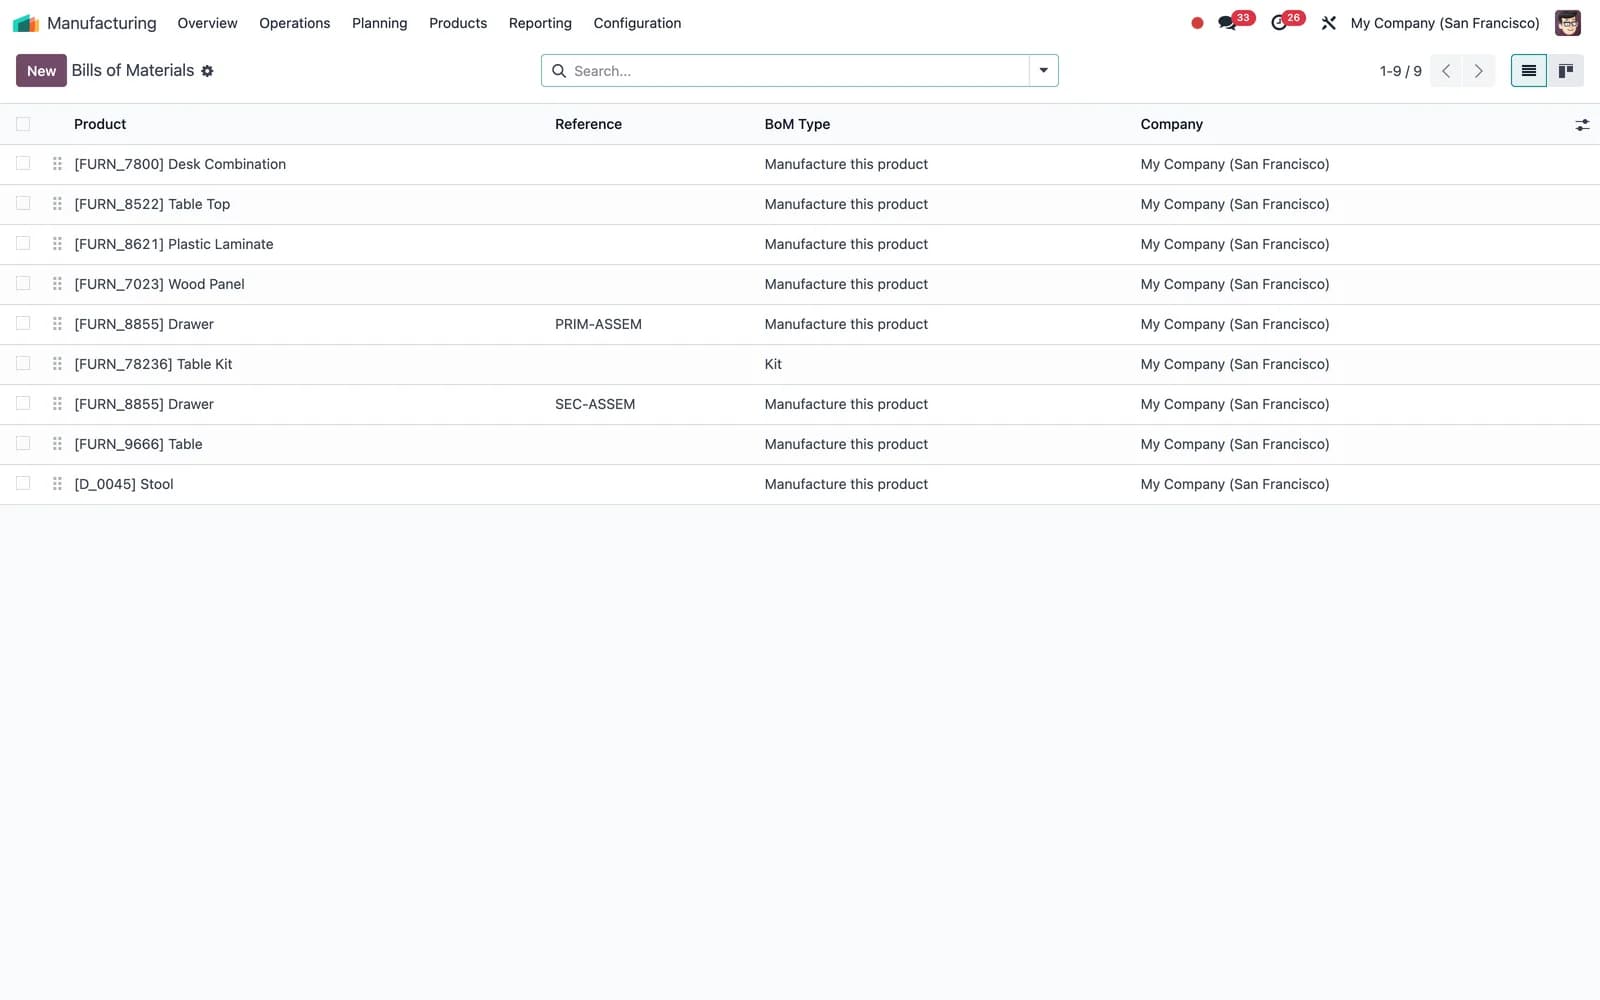Open the debug tools wrench icon
Viewport: 1600px width, 1000px height.
[1329, 23]
